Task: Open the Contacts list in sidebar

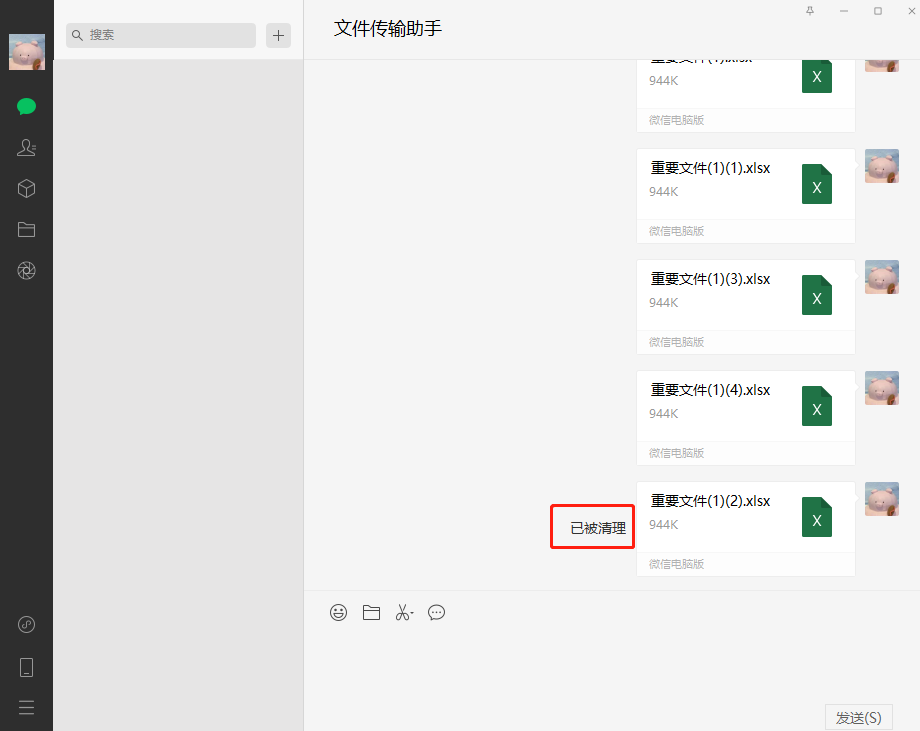Action: 27,148
